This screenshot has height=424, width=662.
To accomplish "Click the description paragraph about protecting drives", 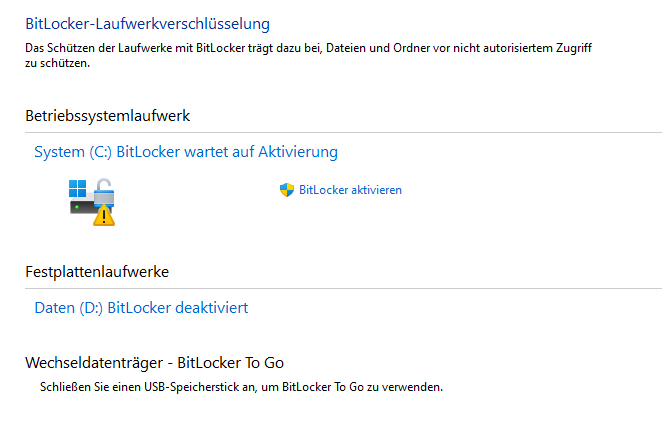I will (308, 55).
